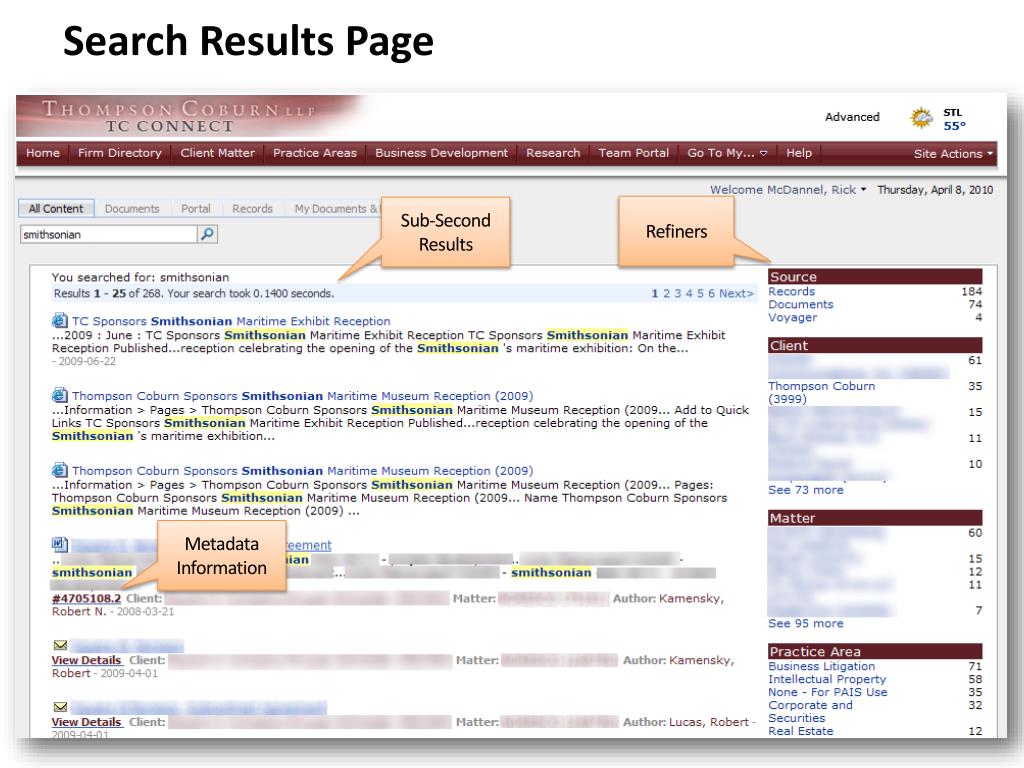Click the Source refiner heading

coord(875,276)
